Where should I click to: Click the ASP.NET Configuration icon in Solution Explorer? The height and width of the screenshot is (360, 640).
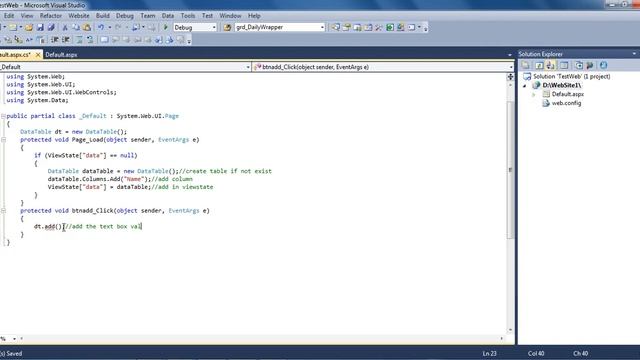tap(590, 65)
